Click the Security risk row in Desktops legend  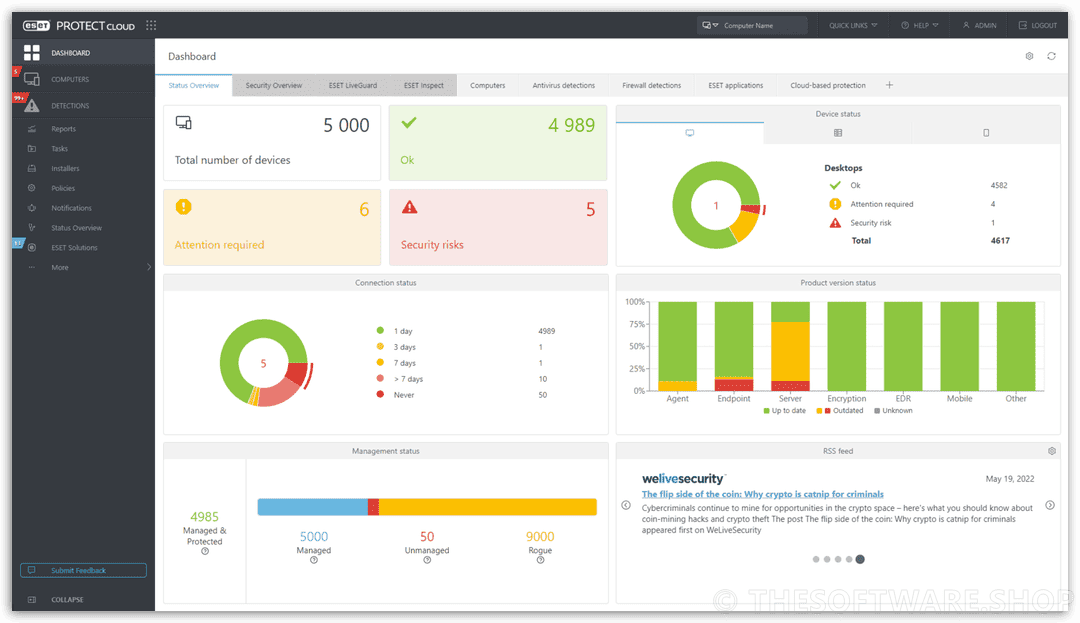(x=913, y=222)
